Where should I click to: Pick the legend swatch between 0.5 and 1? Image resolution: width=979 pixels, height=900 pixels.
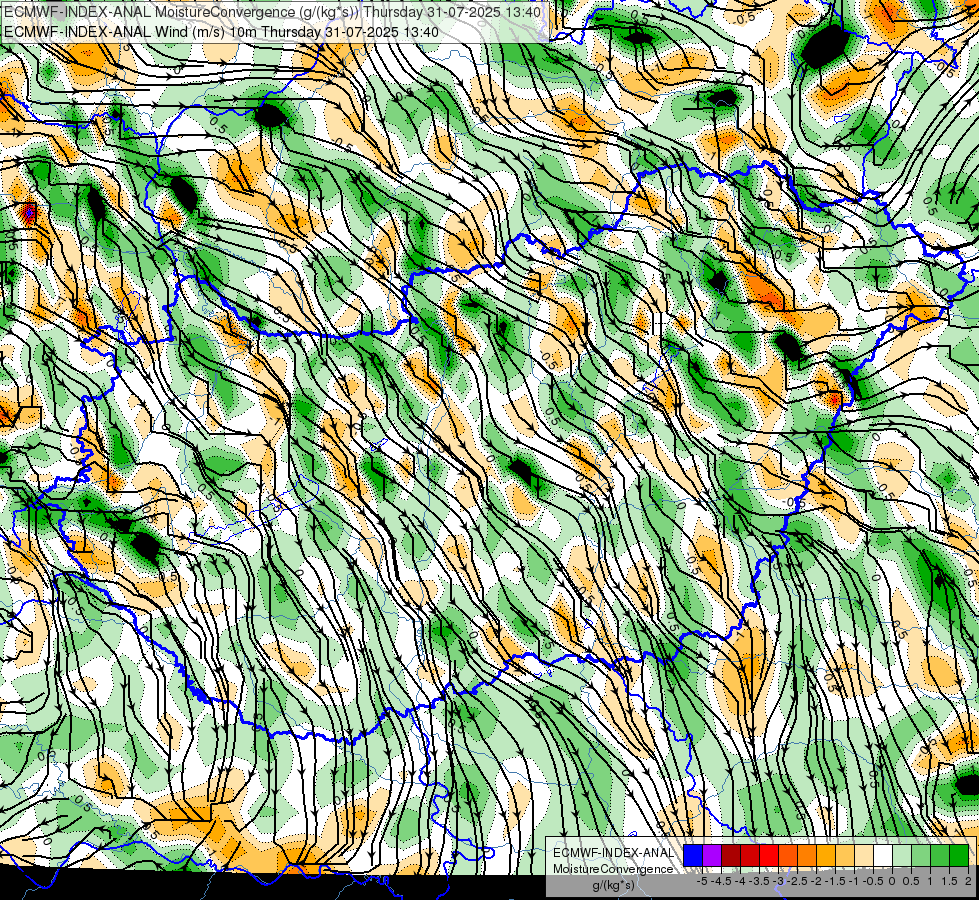(921, 855)
